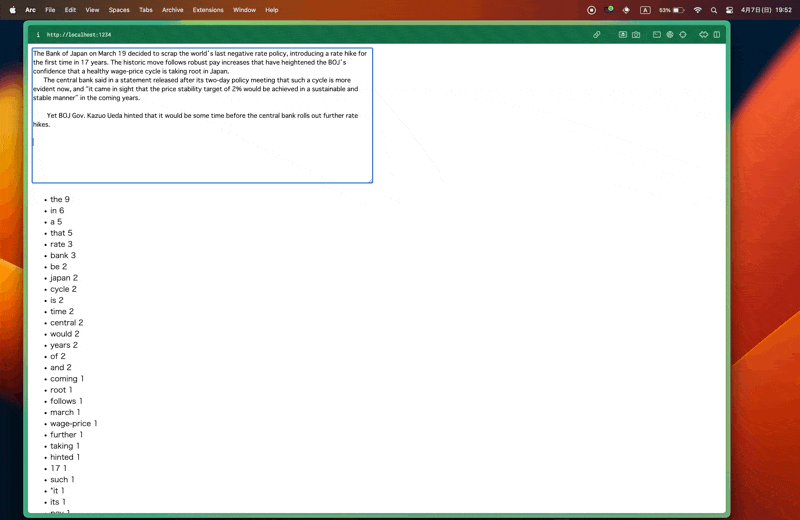The image size is (800, 520).
Task: Open the Arc application menu
Action: pos(31,10)
